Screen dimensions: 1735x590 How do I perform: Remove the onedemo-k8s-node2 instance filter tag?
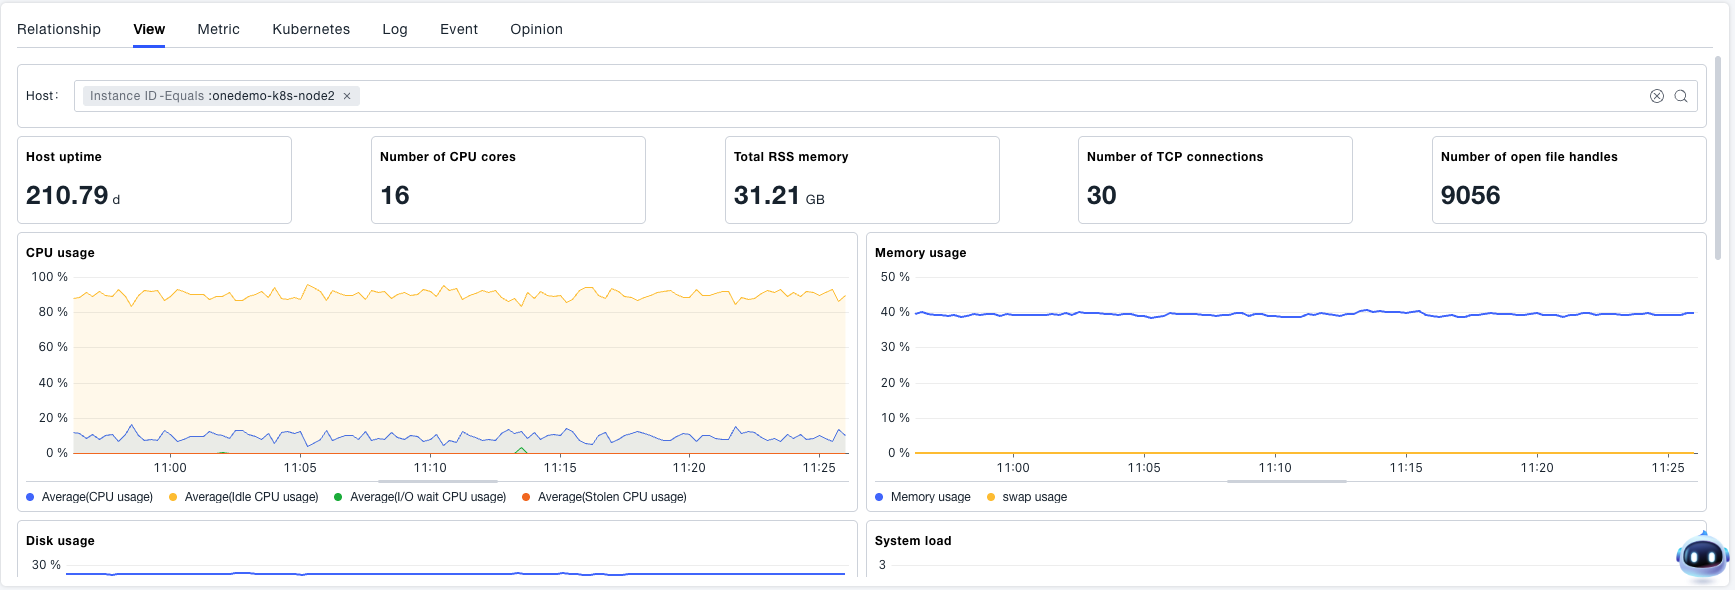click(347, 96)
